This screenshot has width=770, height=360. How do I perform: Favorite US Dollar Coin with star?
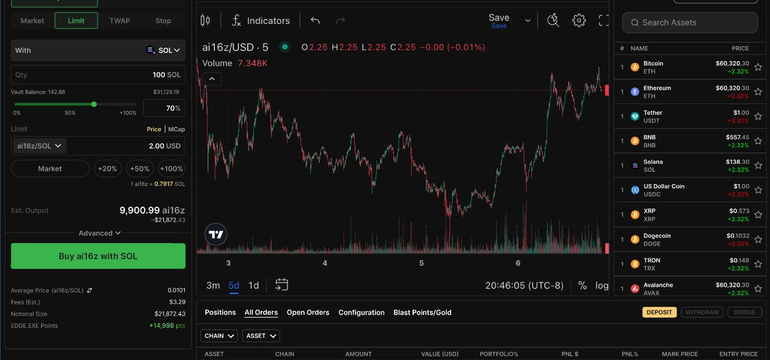(x=758, y=190)
